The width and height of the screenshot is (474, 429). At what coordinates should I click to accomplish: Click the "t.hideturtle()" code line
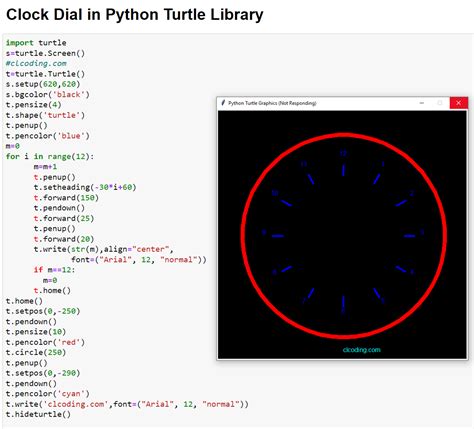(38, 414)
